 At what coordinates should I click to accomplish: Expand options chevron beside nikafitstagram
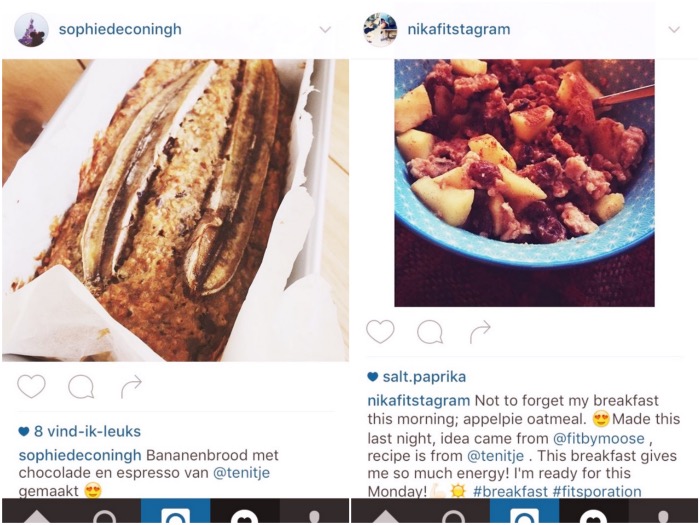674,30
